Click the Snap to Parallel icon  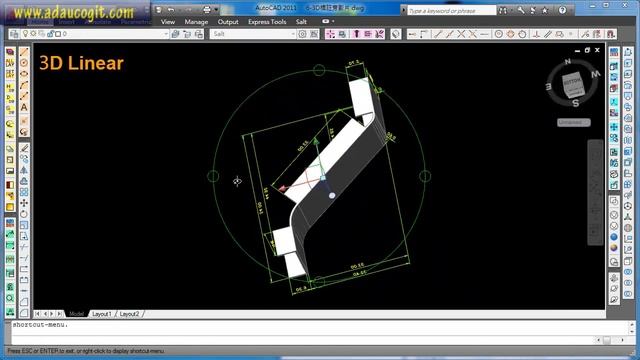tap(548, 34)
